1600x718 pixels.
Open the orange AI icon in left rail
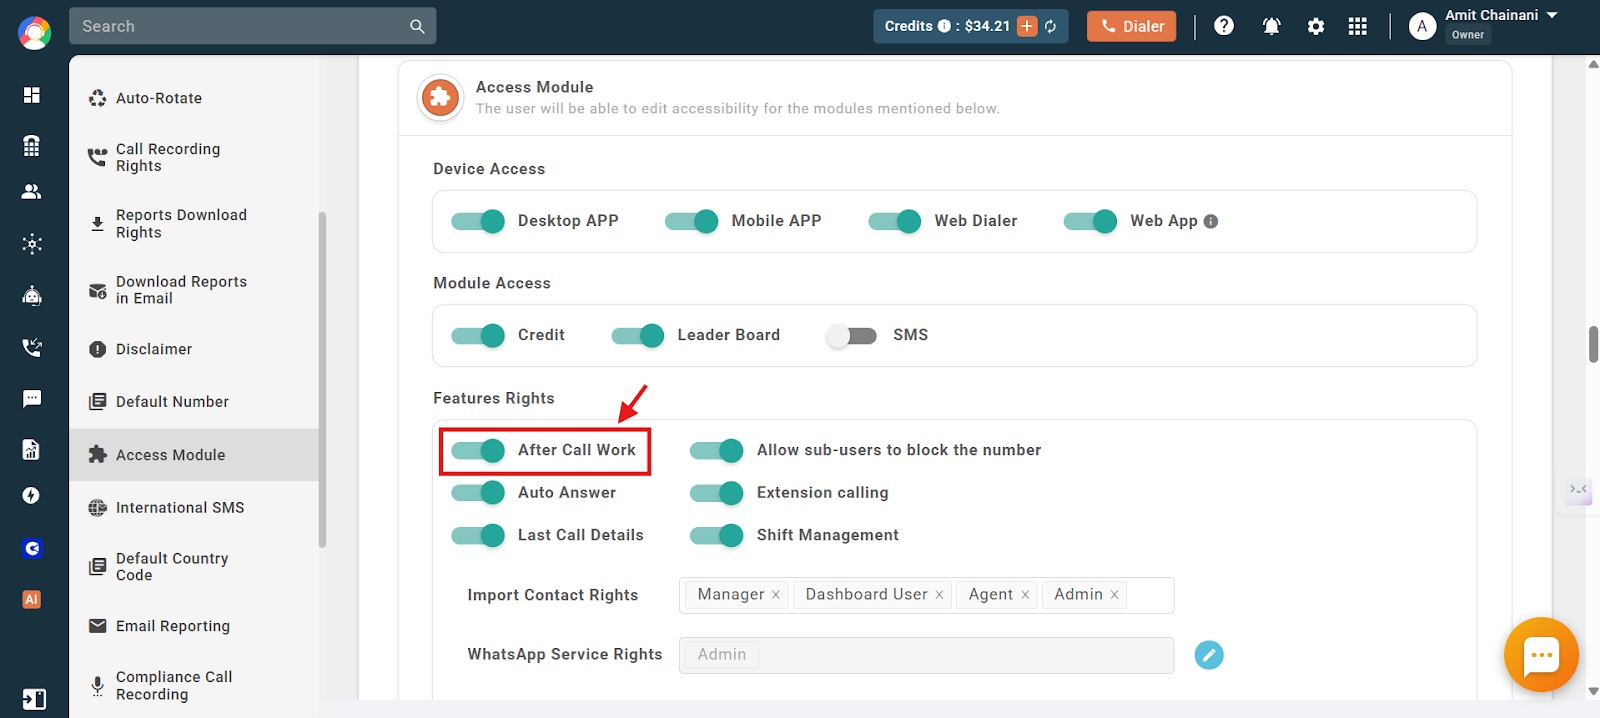[x=32, y=600]
